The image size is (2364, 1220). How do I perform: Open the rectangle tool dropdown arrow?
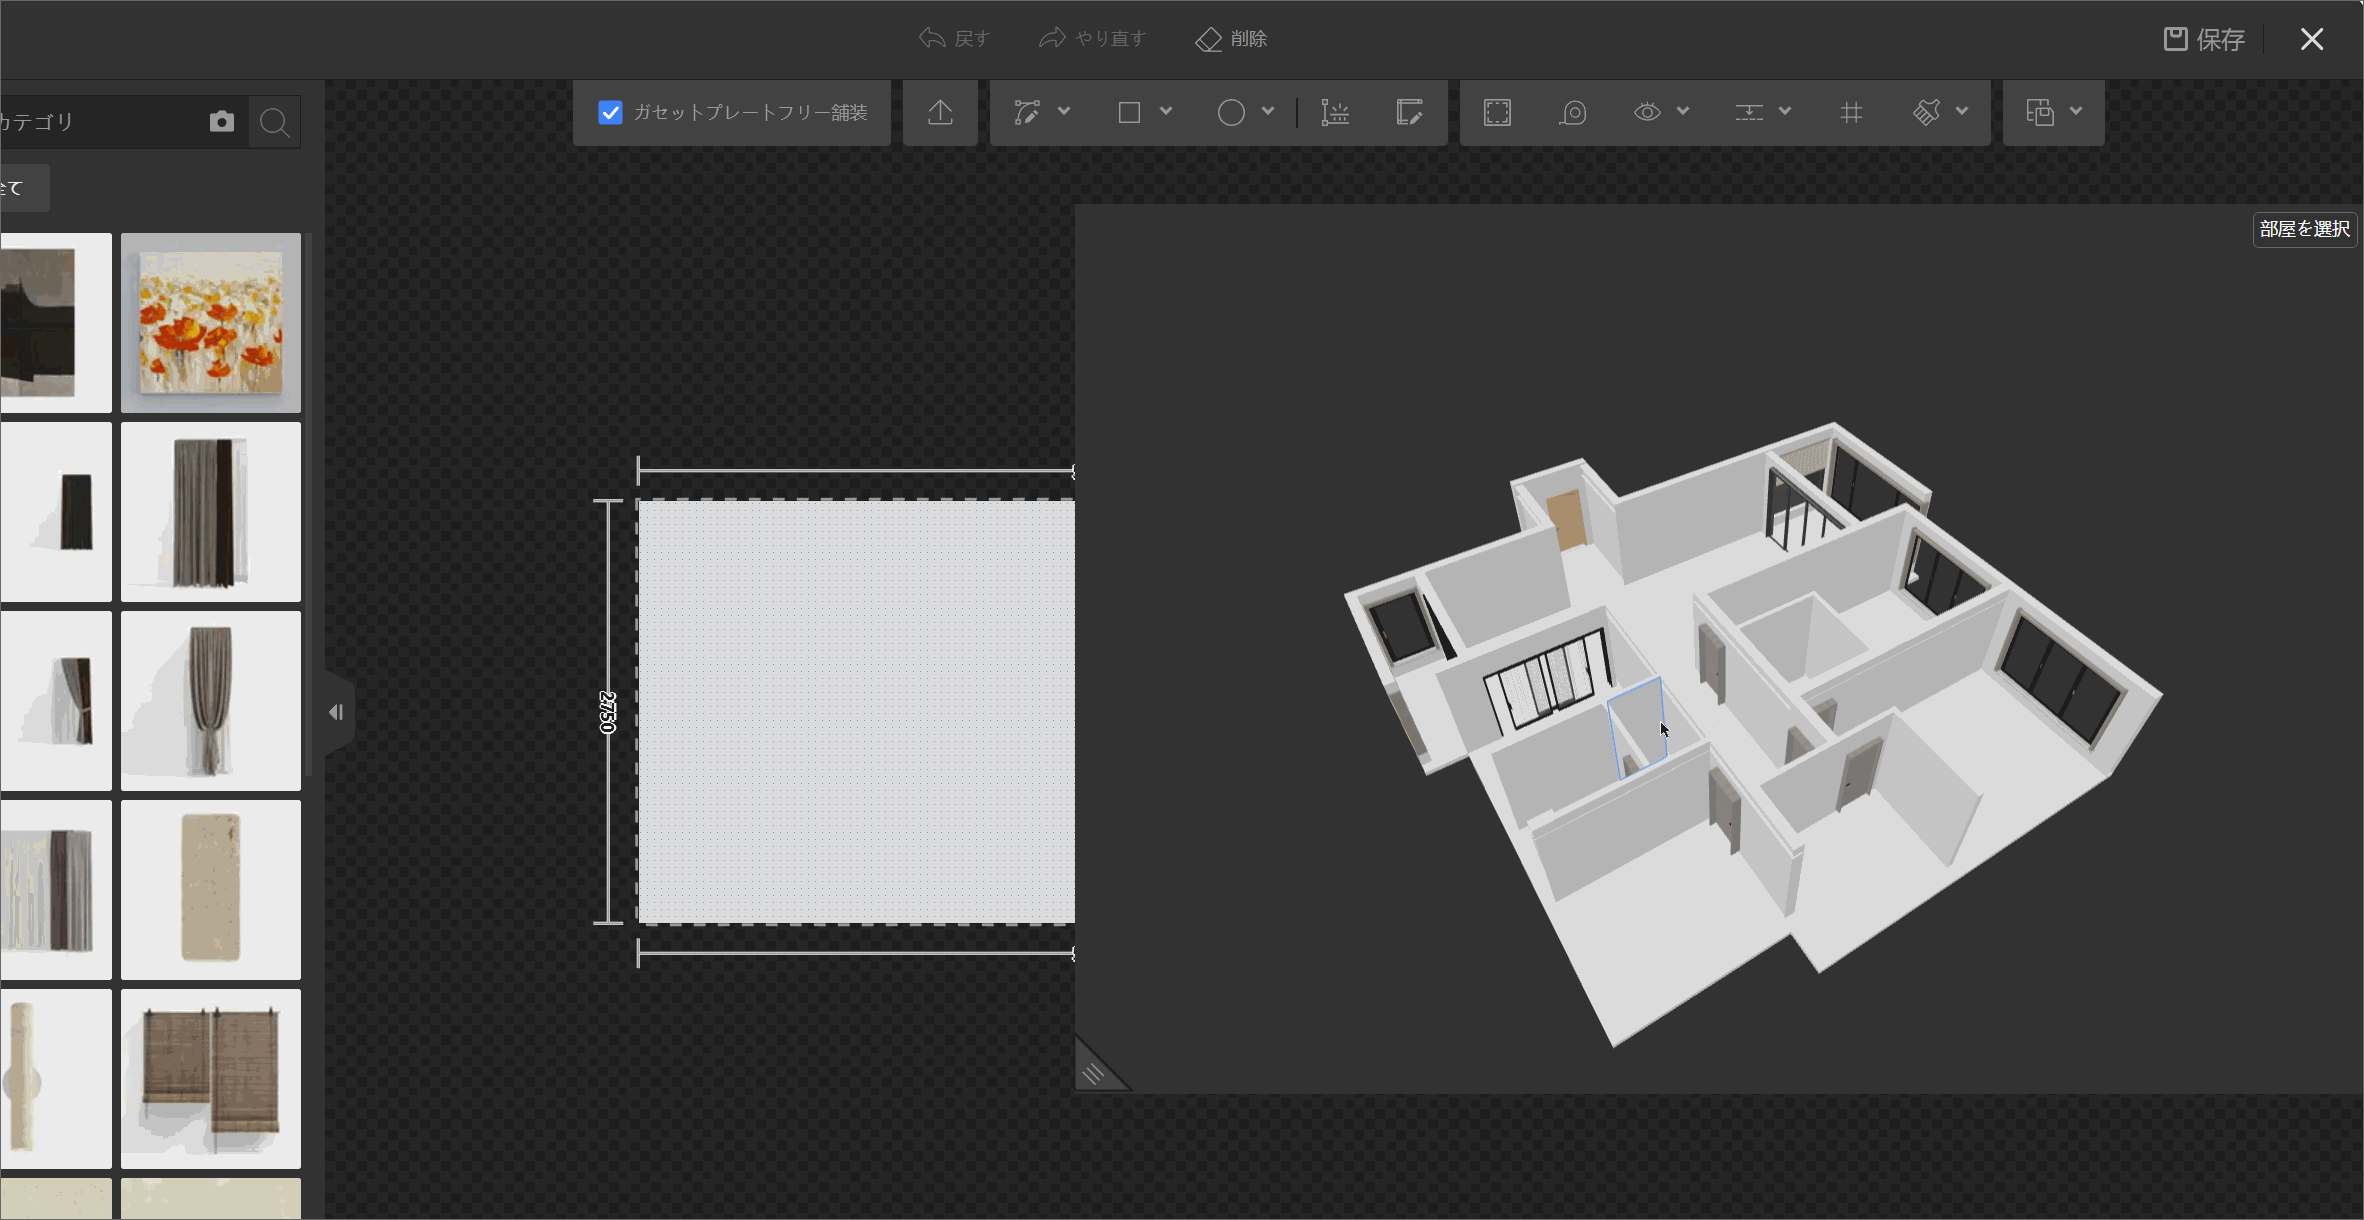point(1166,112)
